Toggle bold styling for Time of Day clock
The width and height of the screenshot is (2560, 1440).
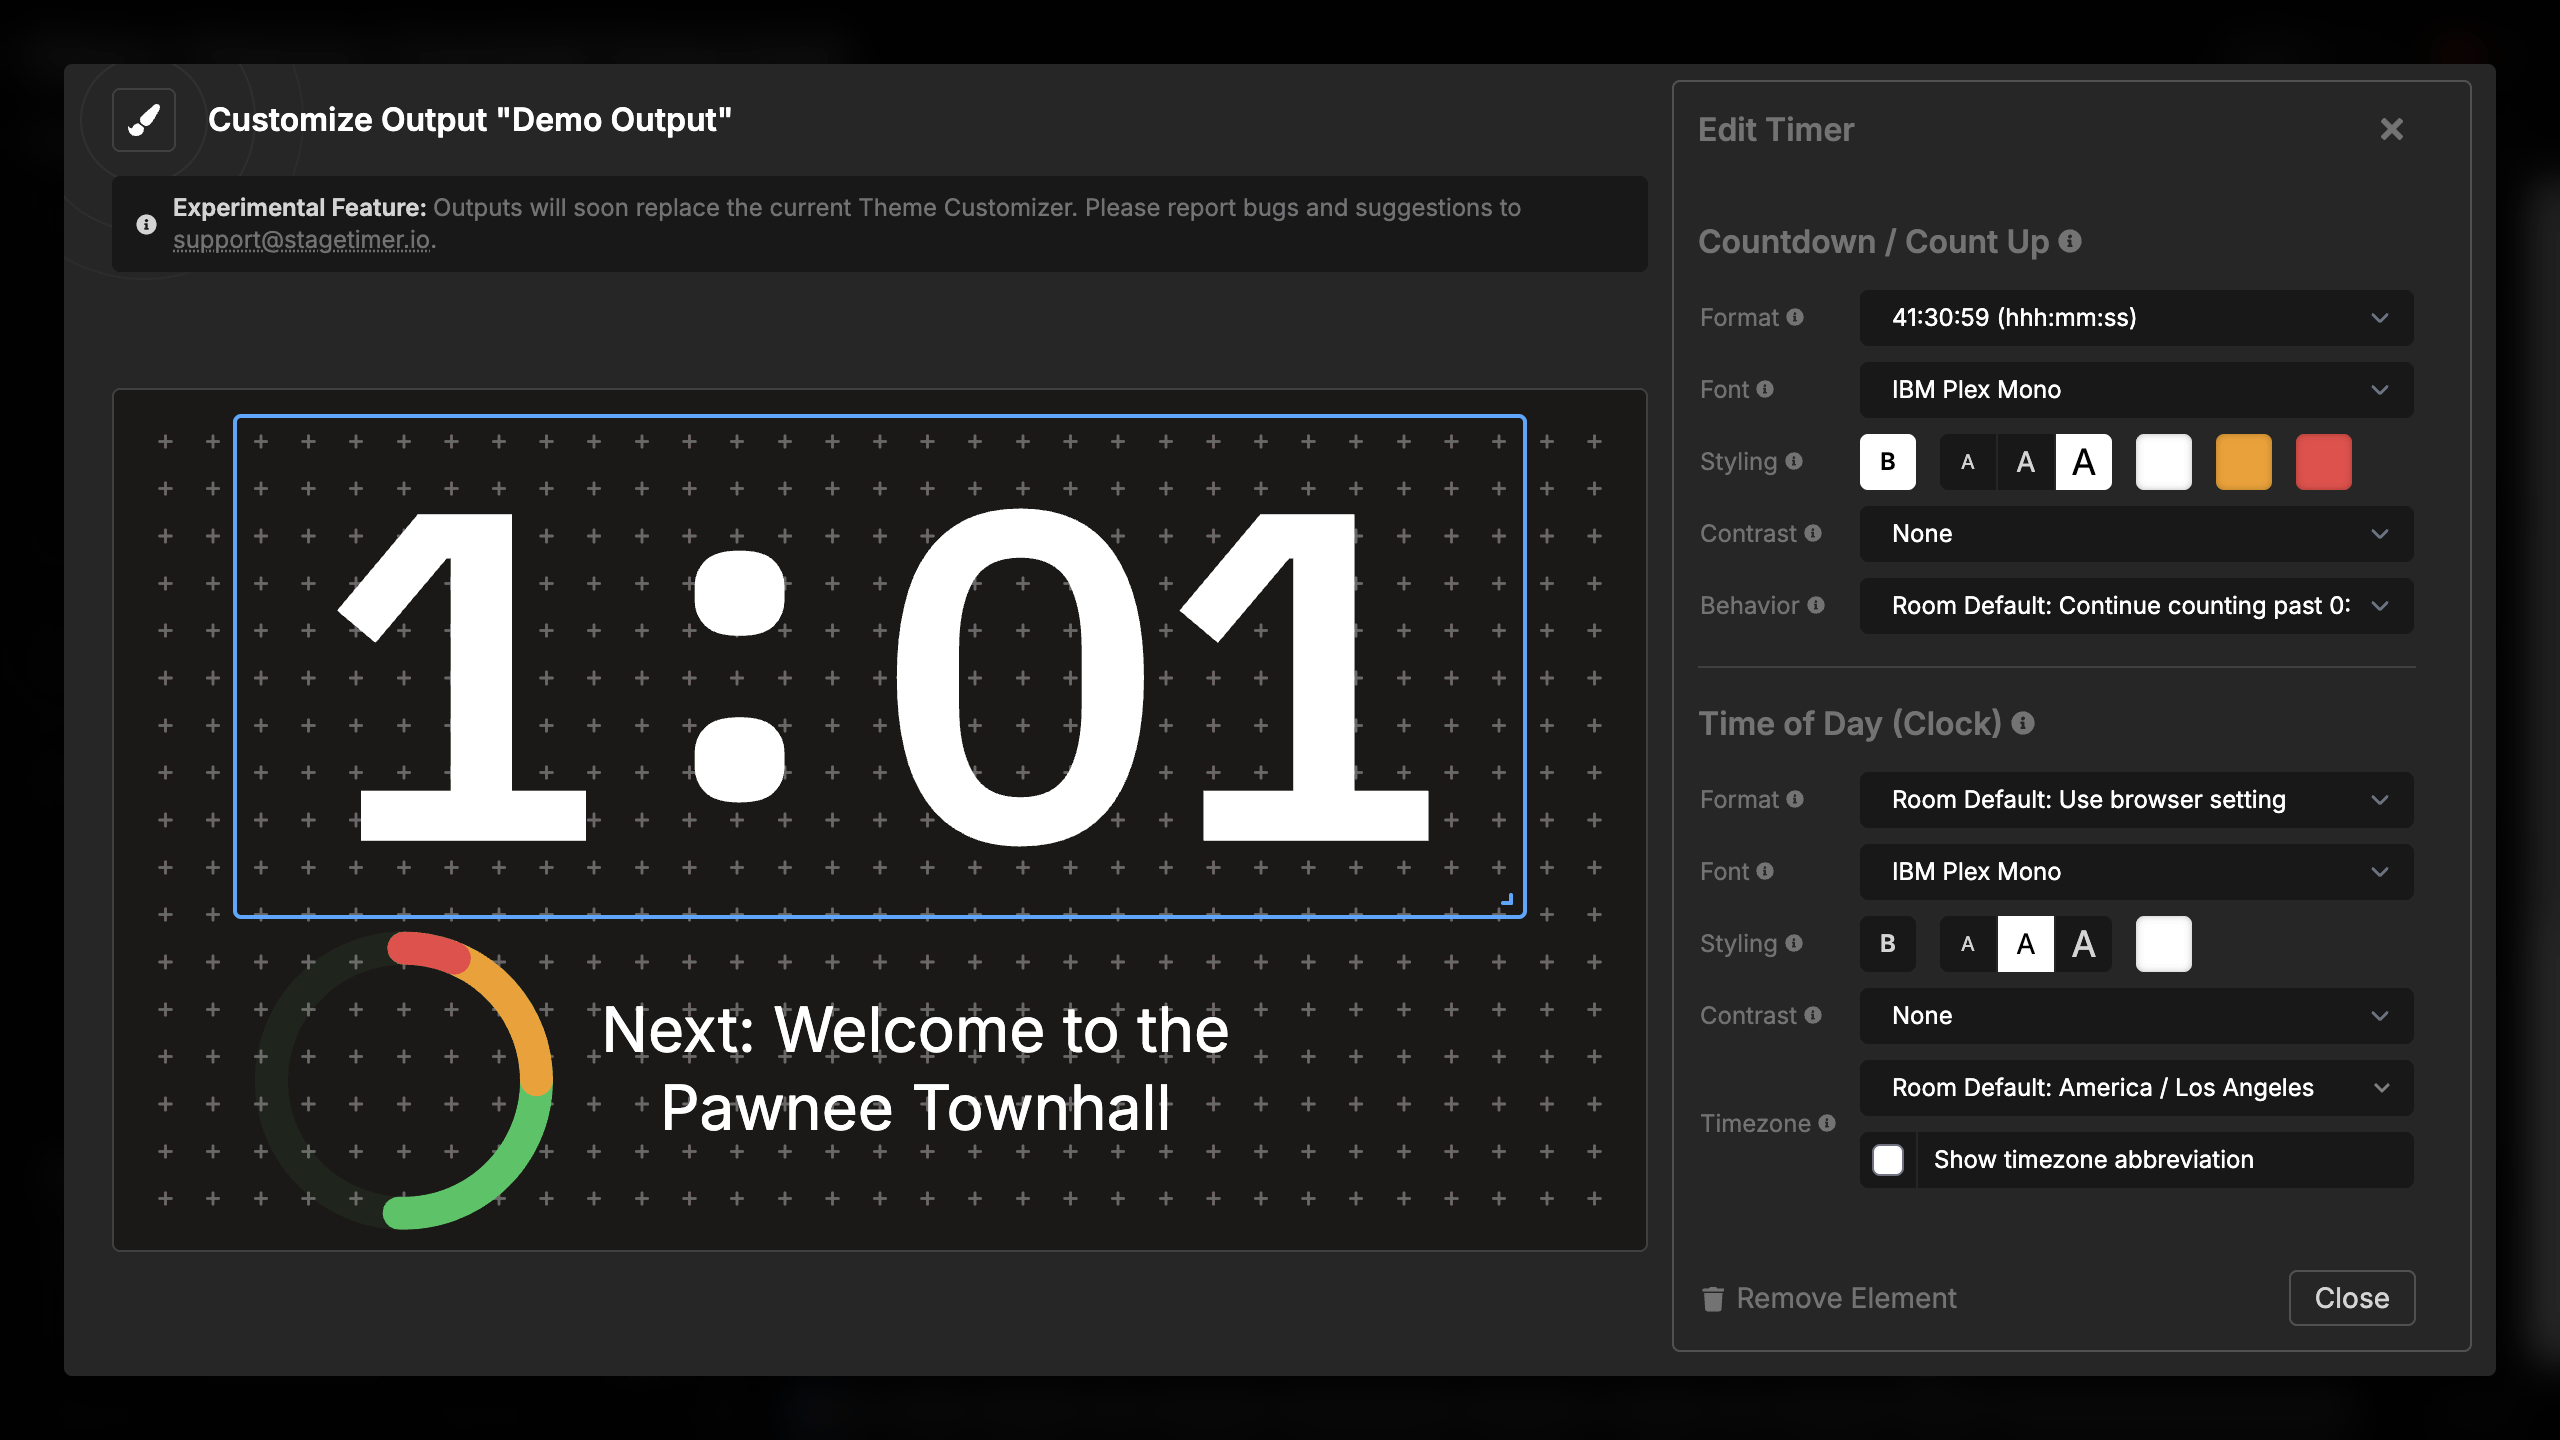point(1887,944)
